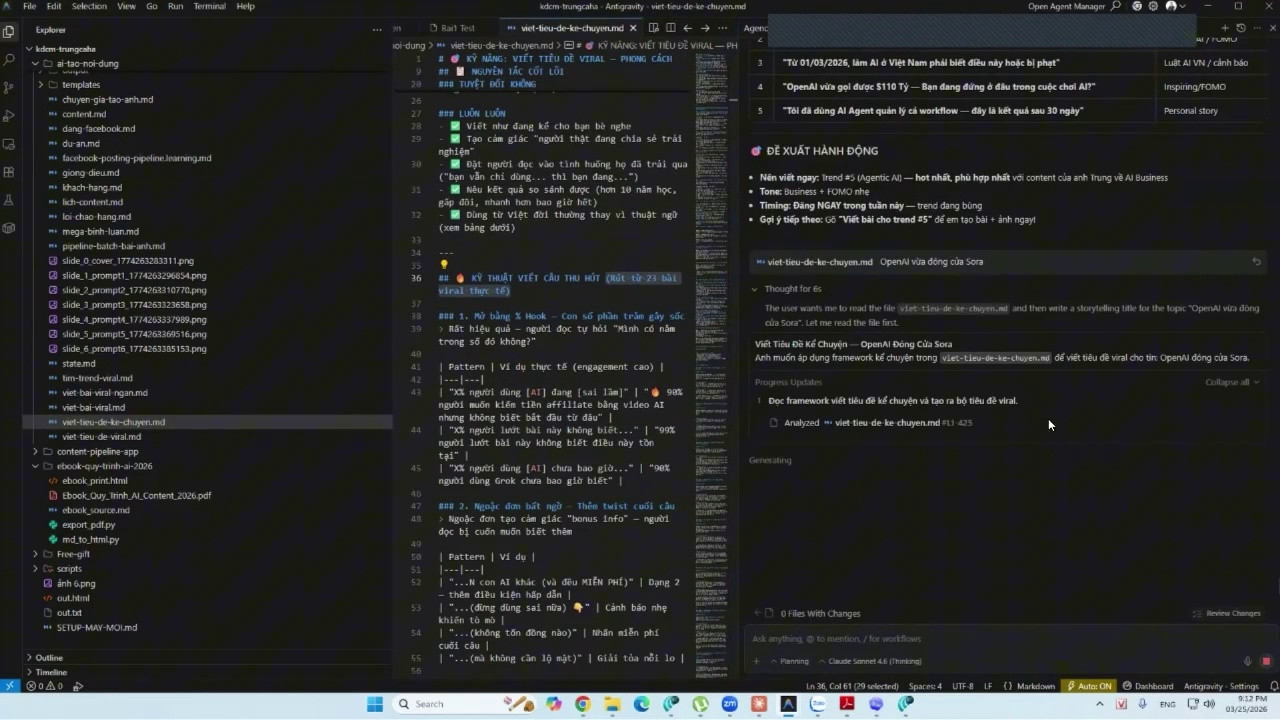Click errors and warnings counter in status bar
The height and width of the screenshot is (720, 1280).
pos(45,686)
